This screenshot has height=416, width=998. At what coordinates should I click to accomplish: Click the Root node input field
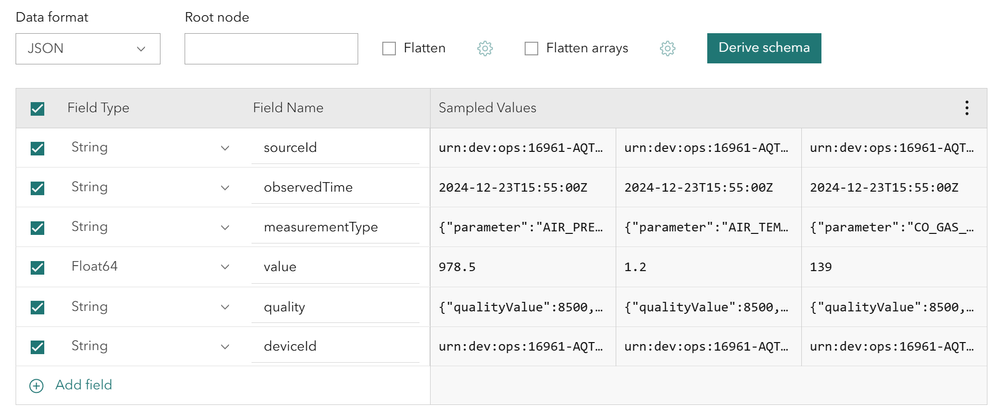[271, 48]
